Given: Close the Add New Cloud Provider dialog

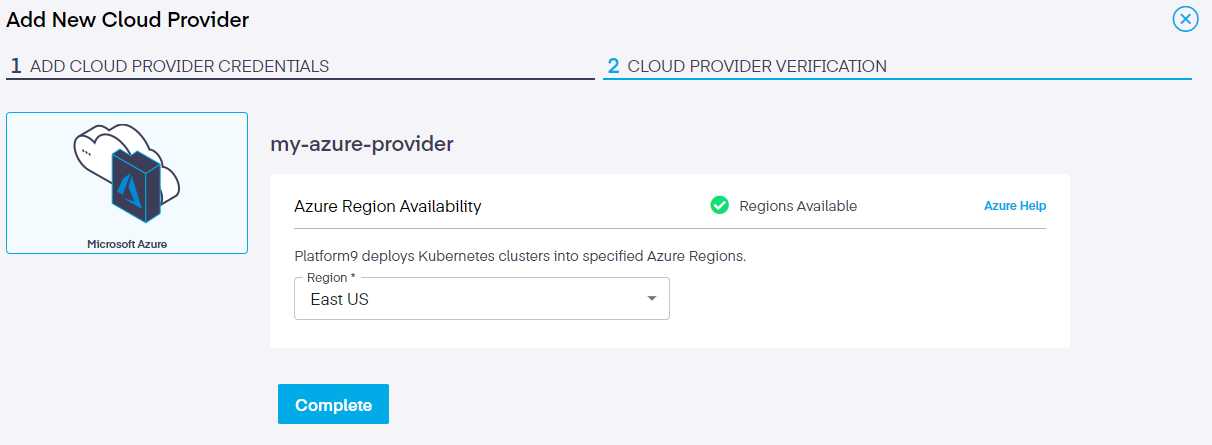Looking at the screenshot, I should pos(1185,19).
